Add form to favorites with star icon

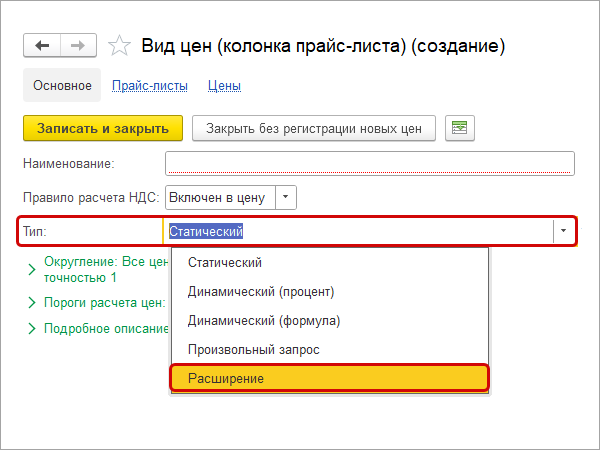click(x=119, y=46)
